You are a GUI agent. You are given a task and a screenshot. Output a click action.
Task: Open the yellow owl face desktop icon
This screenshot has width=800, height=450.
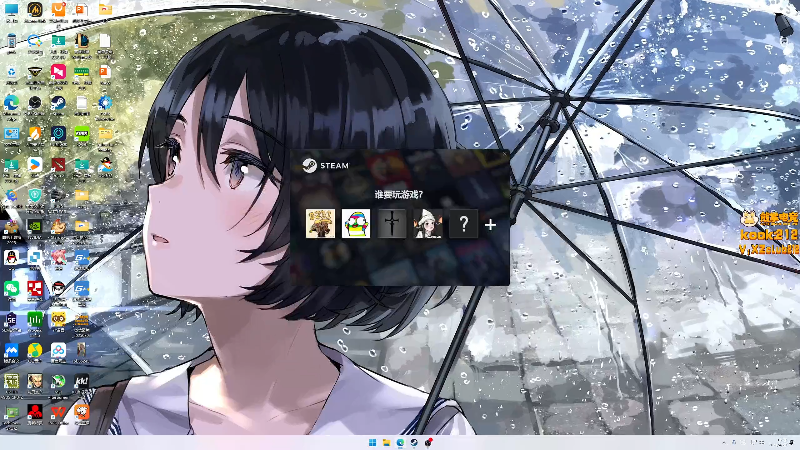click(x=58, y=319)
